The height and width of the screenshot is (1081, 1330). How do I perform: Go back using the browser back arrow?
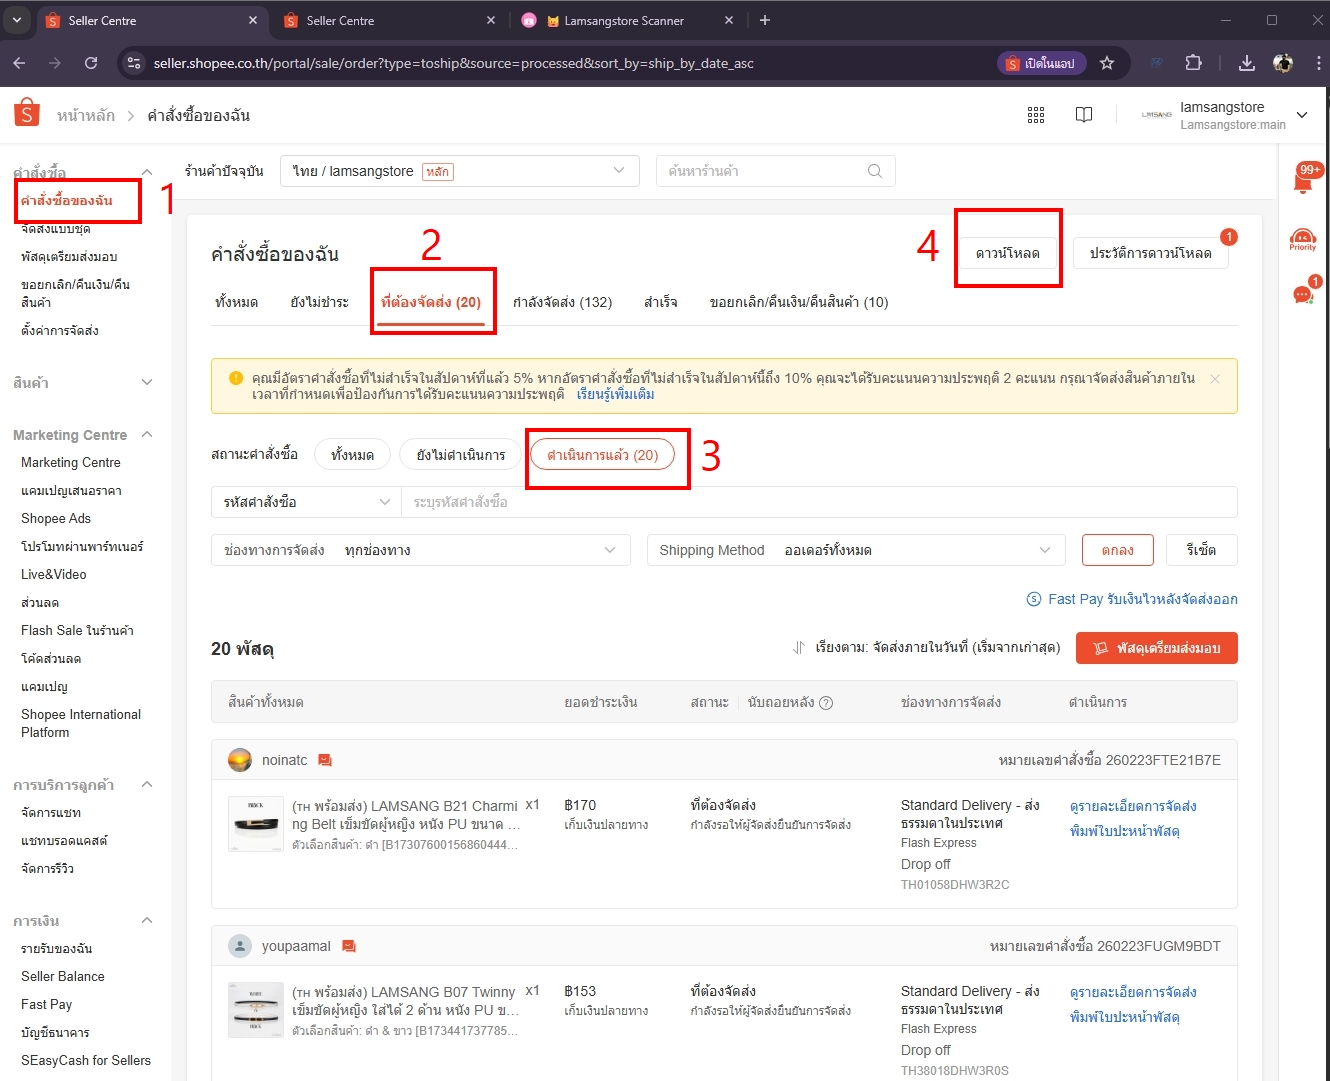point(20,63)
